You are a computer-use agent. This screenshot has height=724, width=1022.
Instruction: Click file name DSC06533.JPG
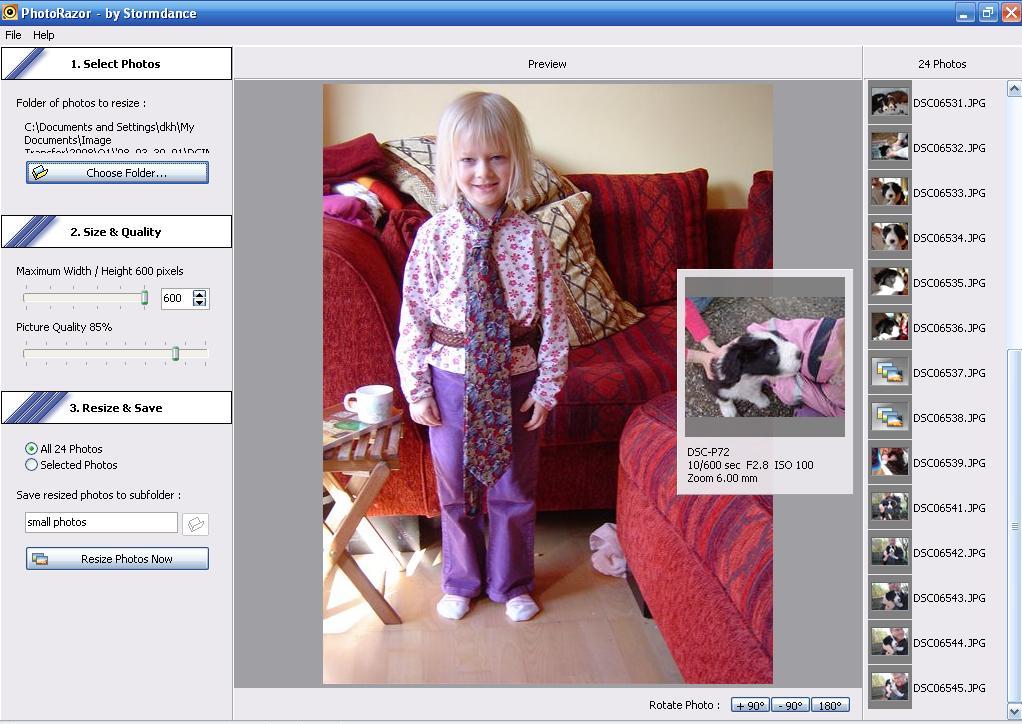coord(949,193)
